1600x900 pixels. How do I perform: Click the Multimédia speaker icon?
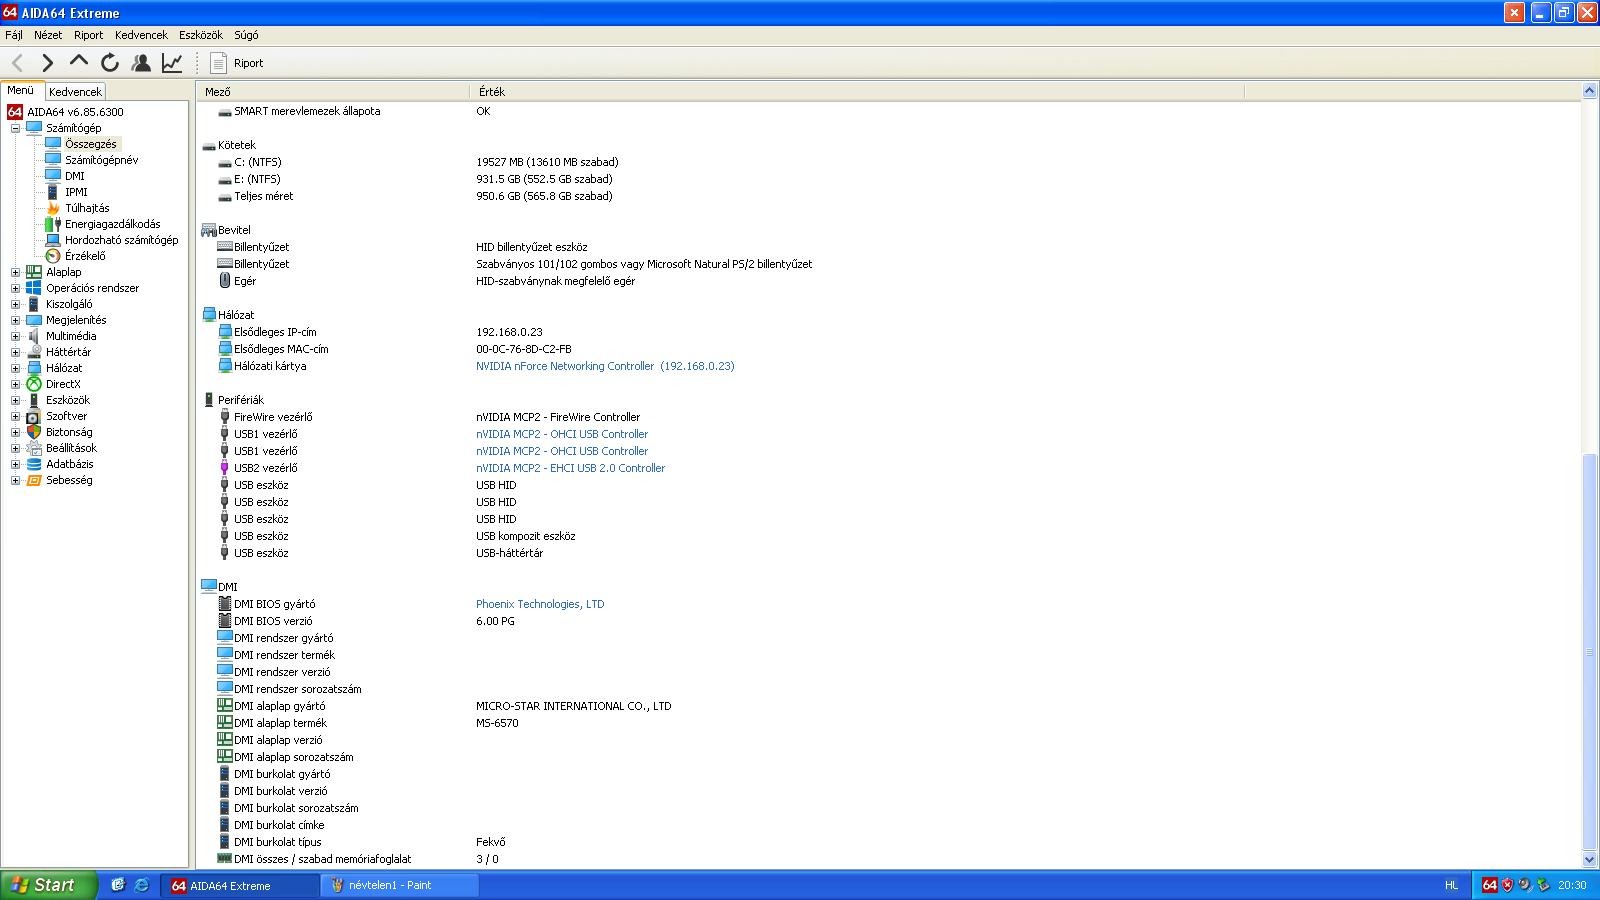(34, 336)
